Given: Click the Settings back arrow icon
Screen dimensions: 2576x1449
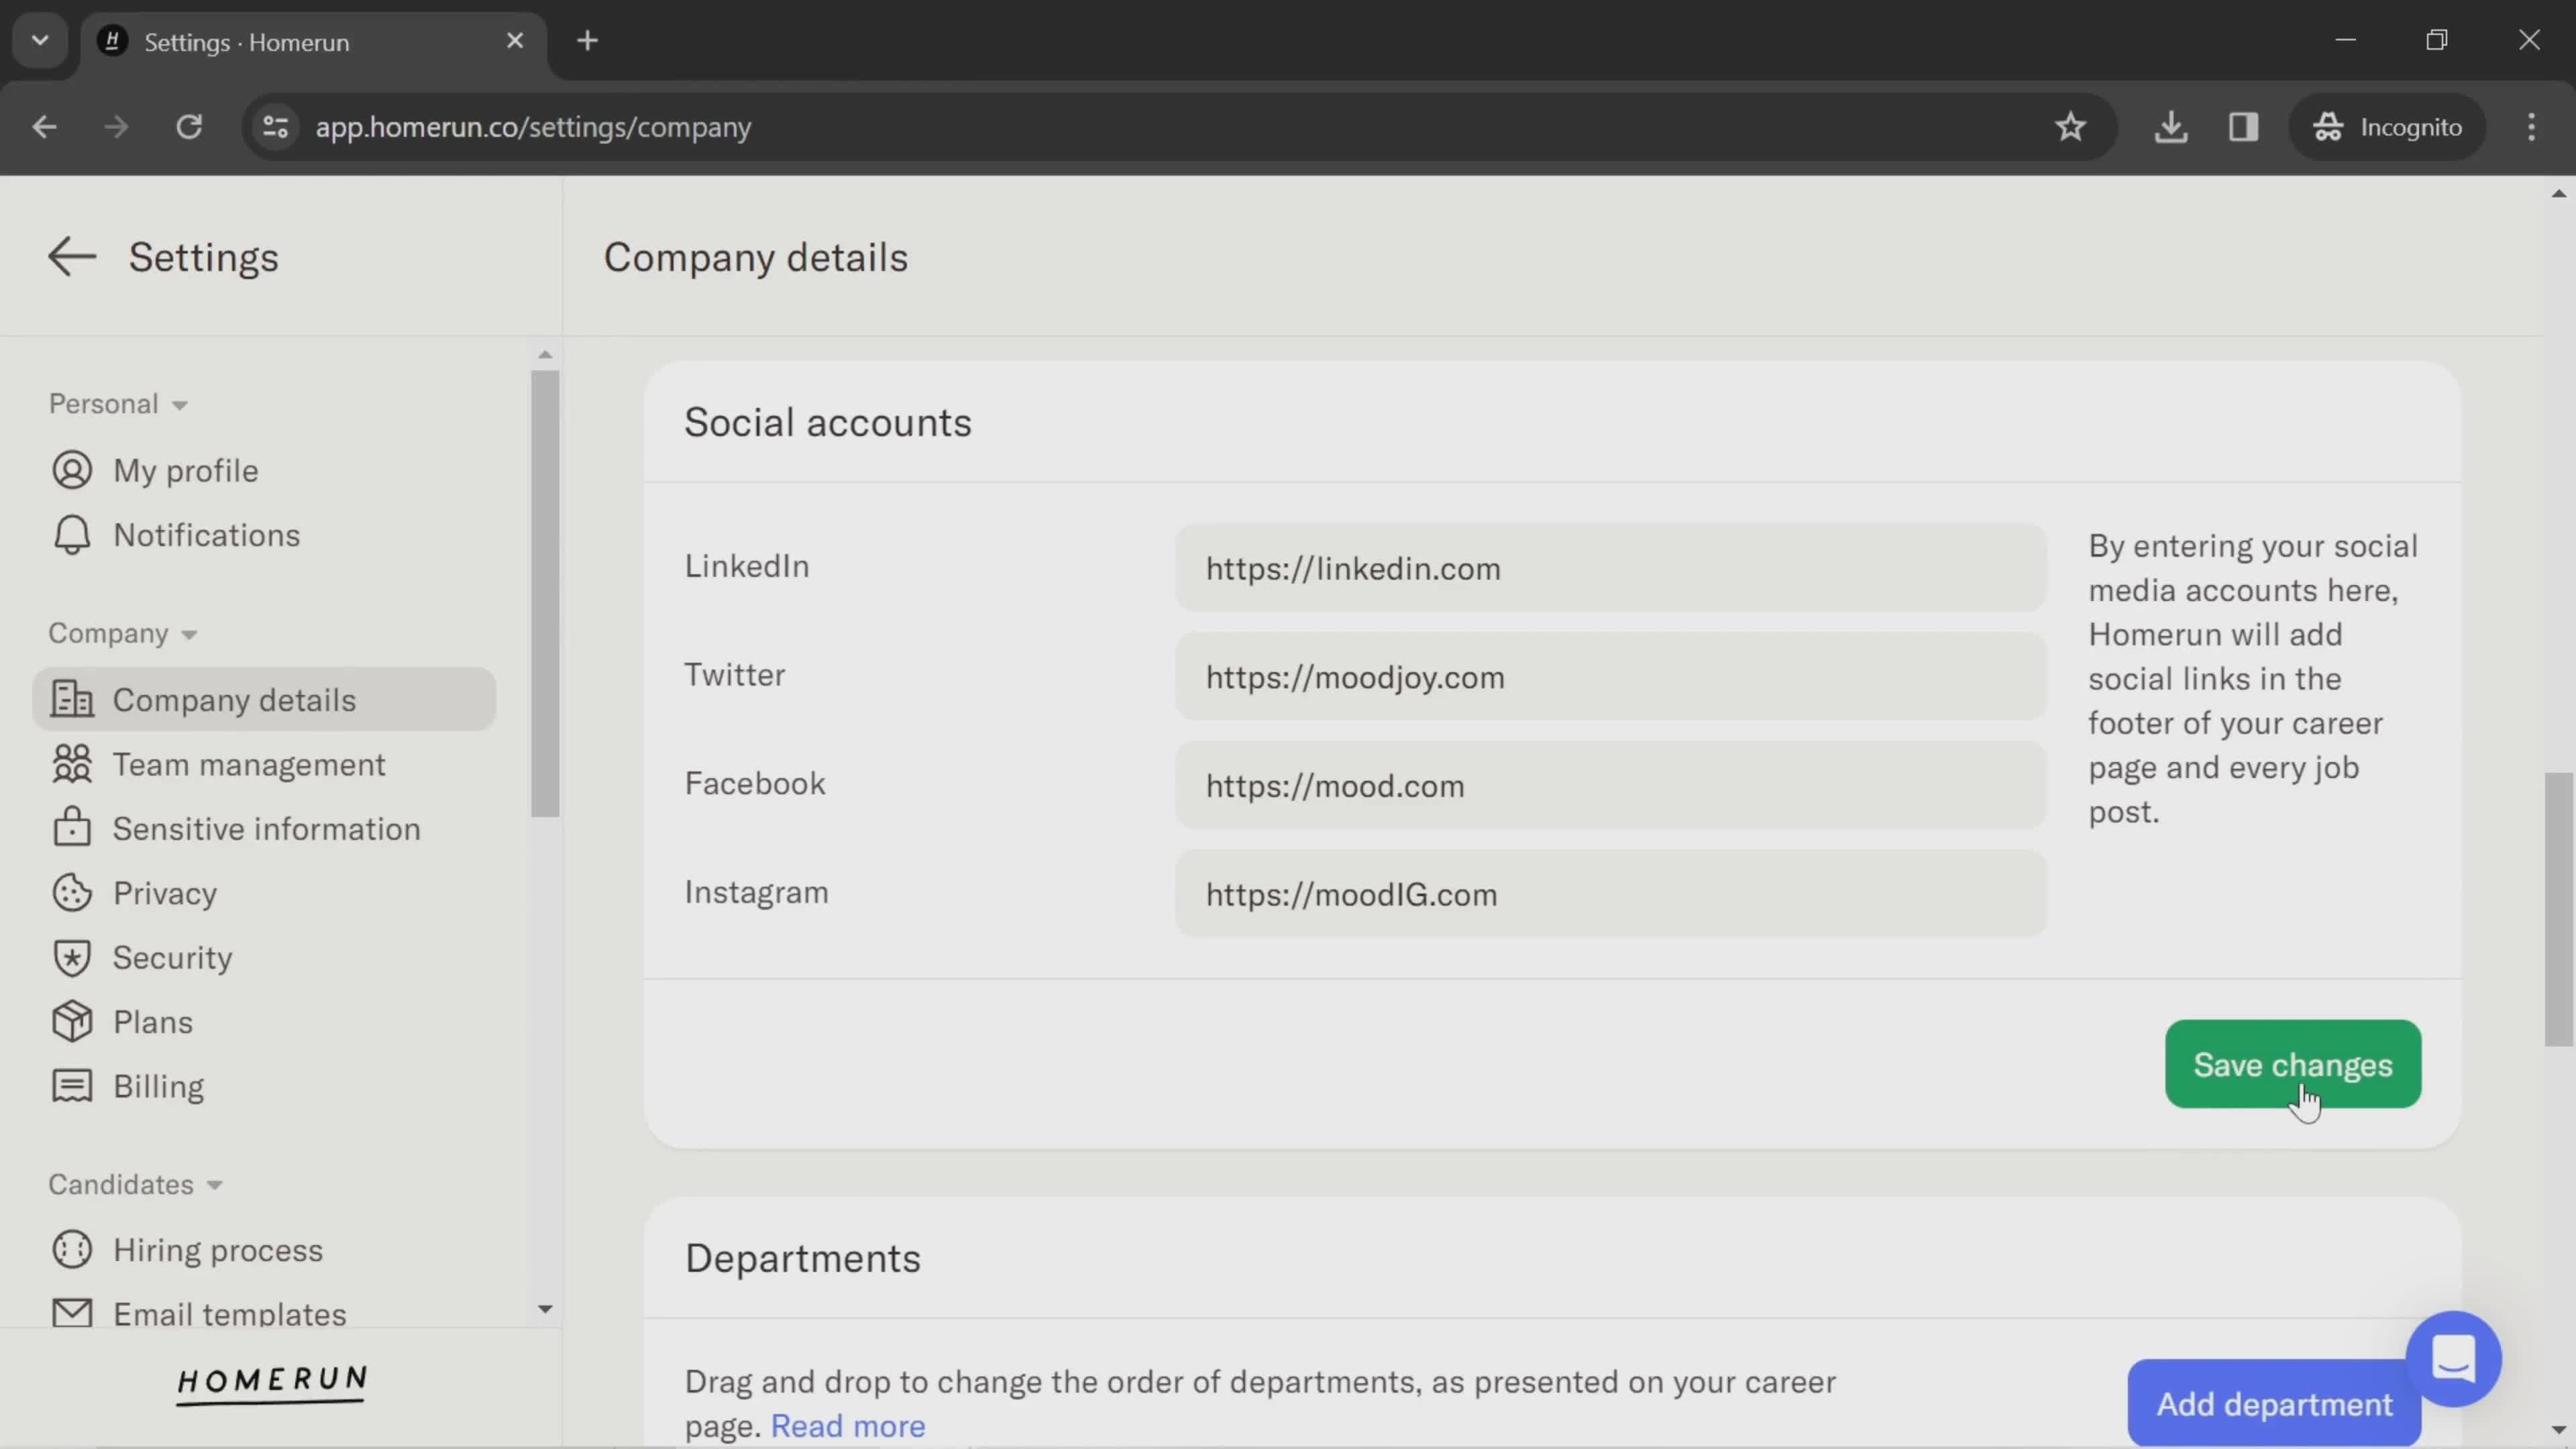Looking at the screenshot, I should tap(72, 257).
